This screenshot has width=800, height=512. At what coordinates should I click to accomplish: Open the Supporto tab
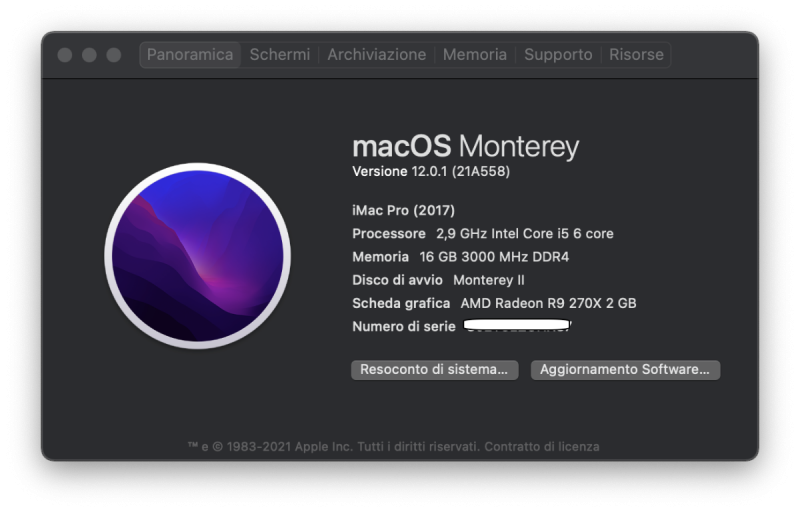[558, 55]
